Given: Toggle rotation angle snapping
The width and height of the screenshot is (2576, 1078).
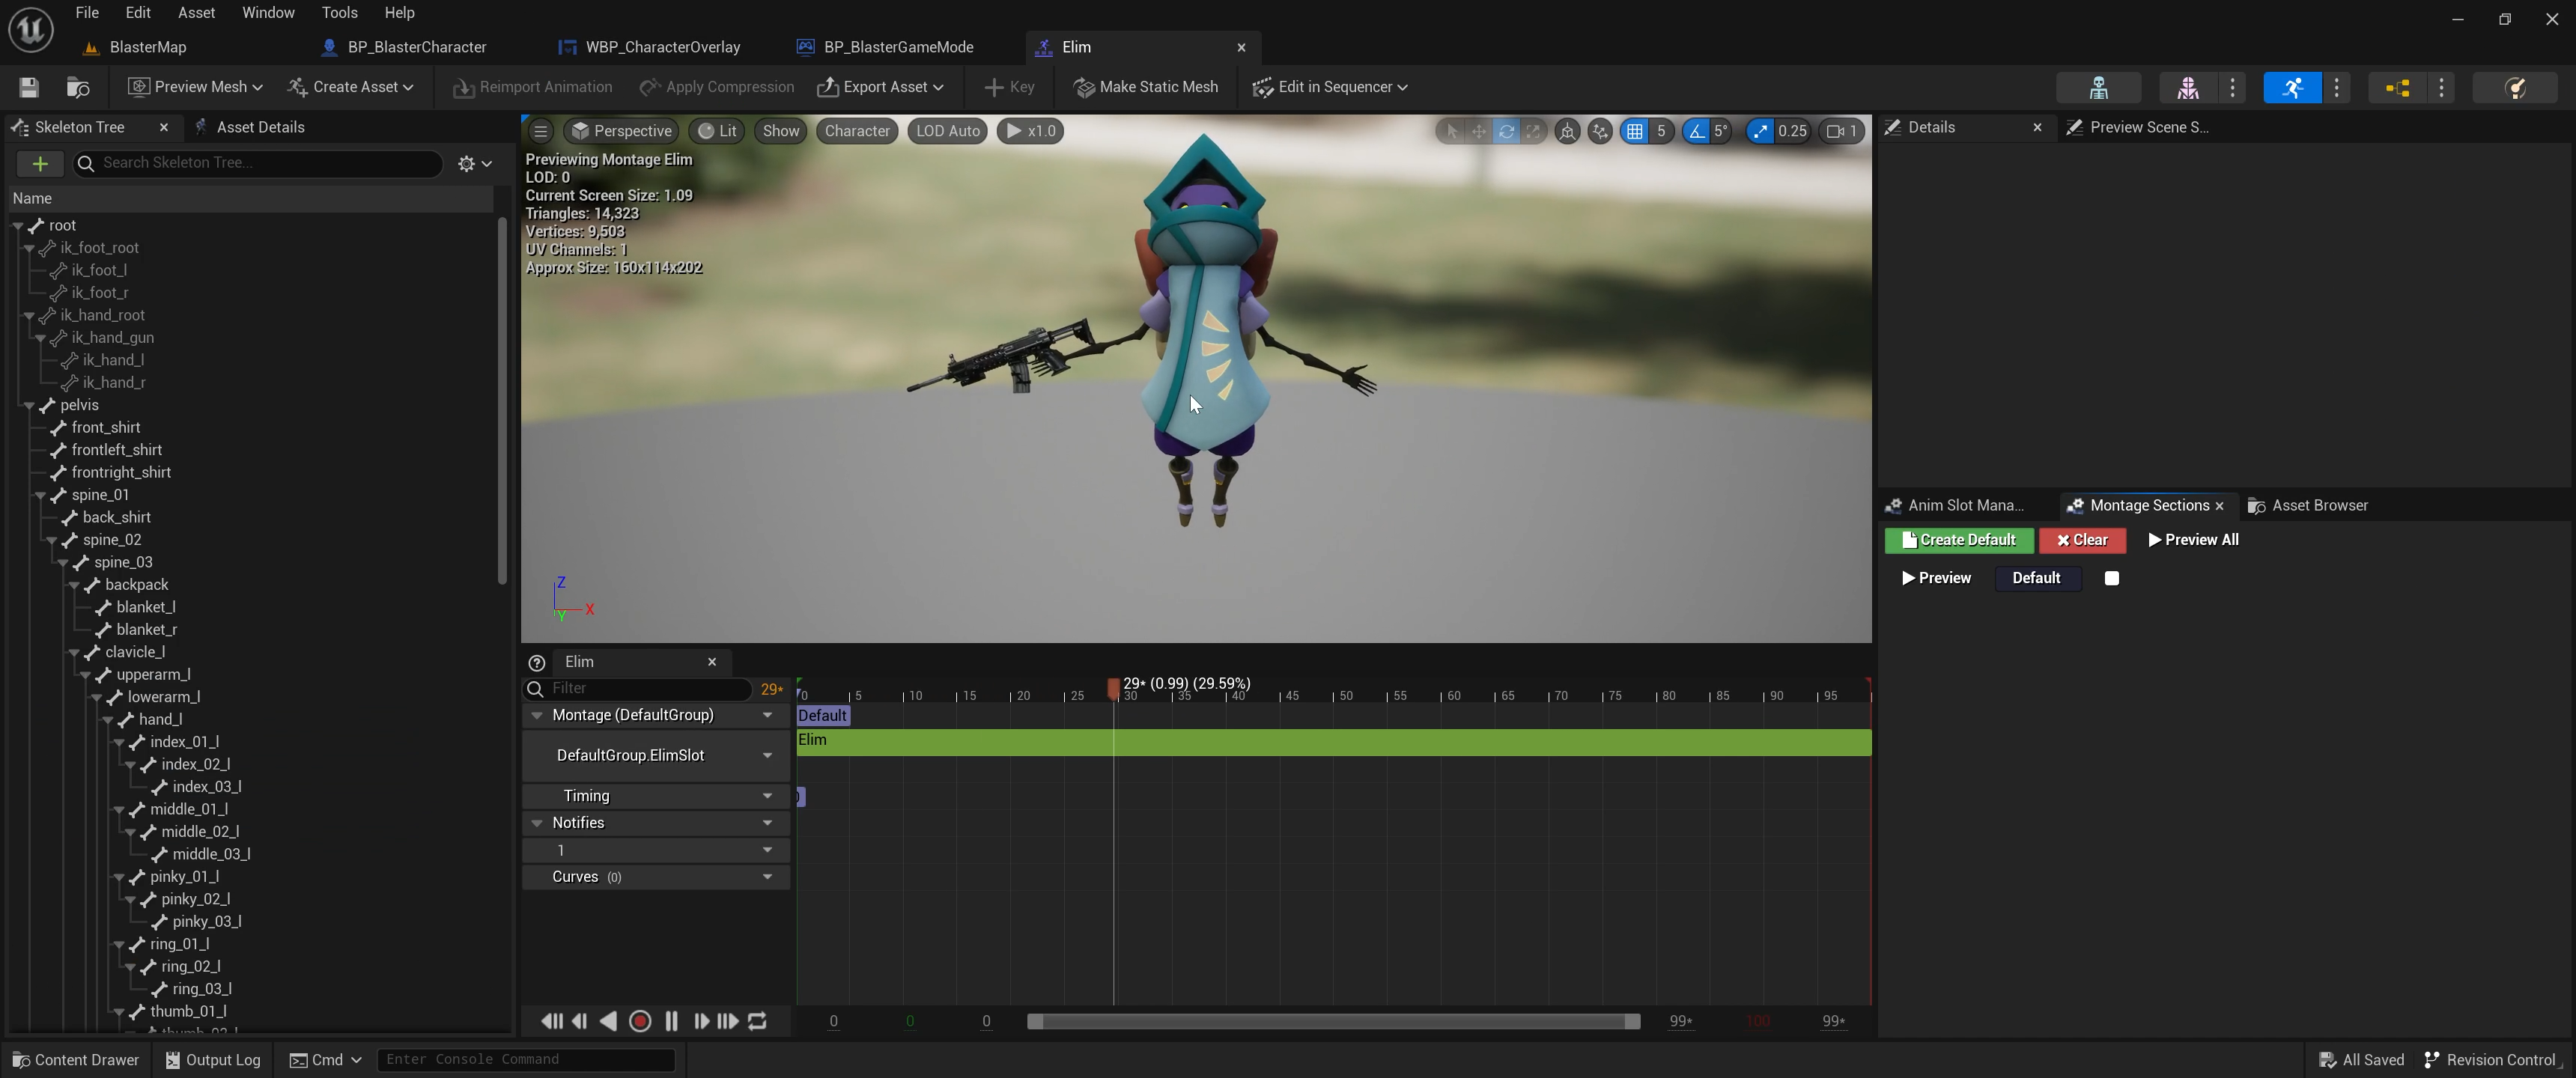Looking at the screenshot, I should point(1696,131).
